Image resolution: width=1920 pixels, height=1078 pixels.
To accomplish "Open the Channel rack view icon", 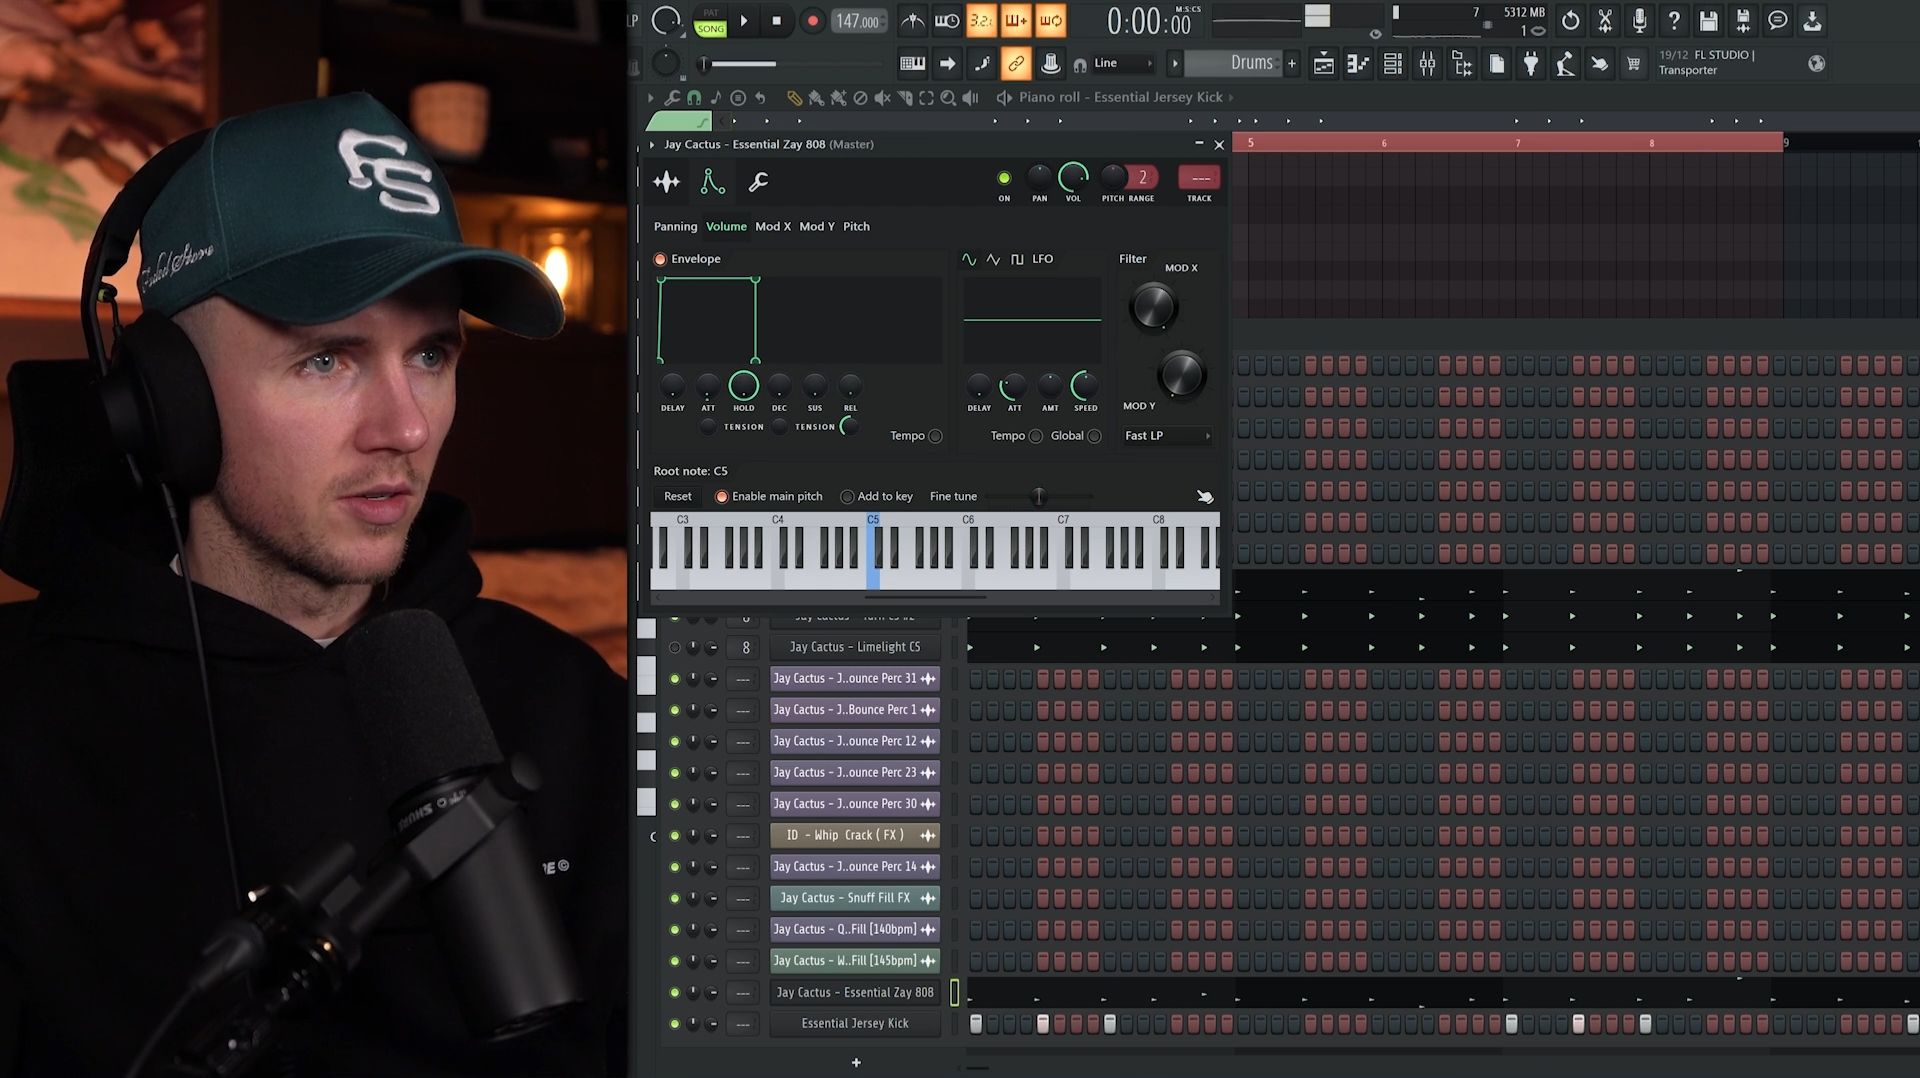I will coord(1392,64).
